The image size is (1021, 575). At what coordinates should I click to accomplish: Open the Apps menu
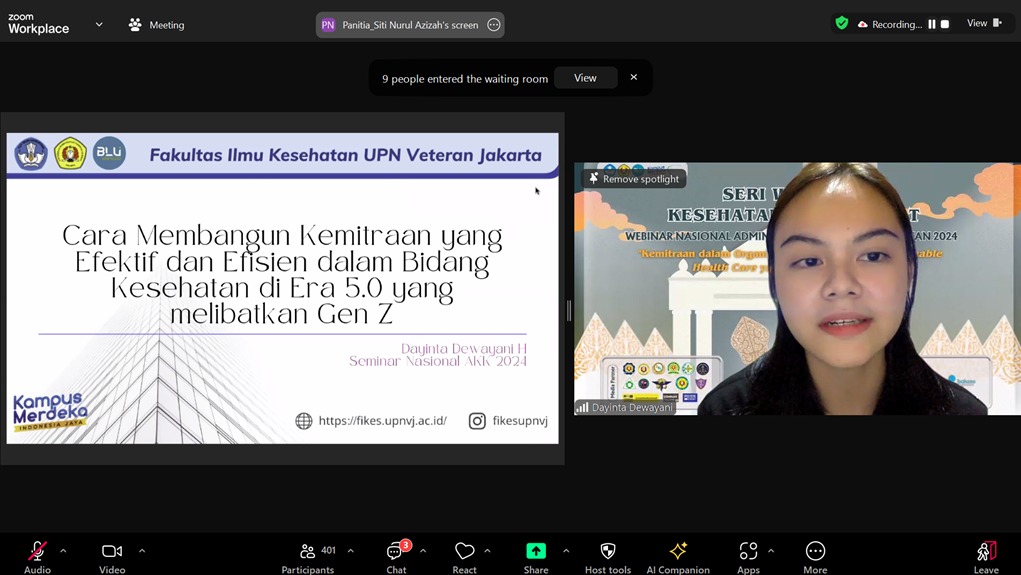[x=748, y=551]
